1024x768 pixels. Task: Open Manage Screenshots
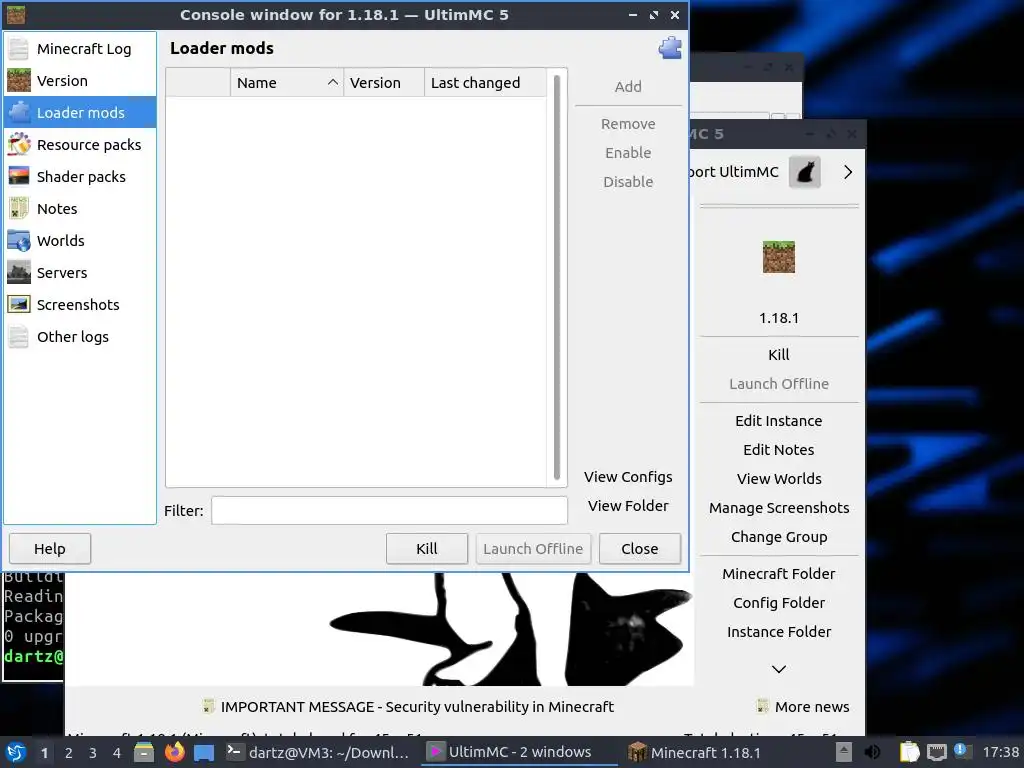pyautogui.click(x=779, y=508)
